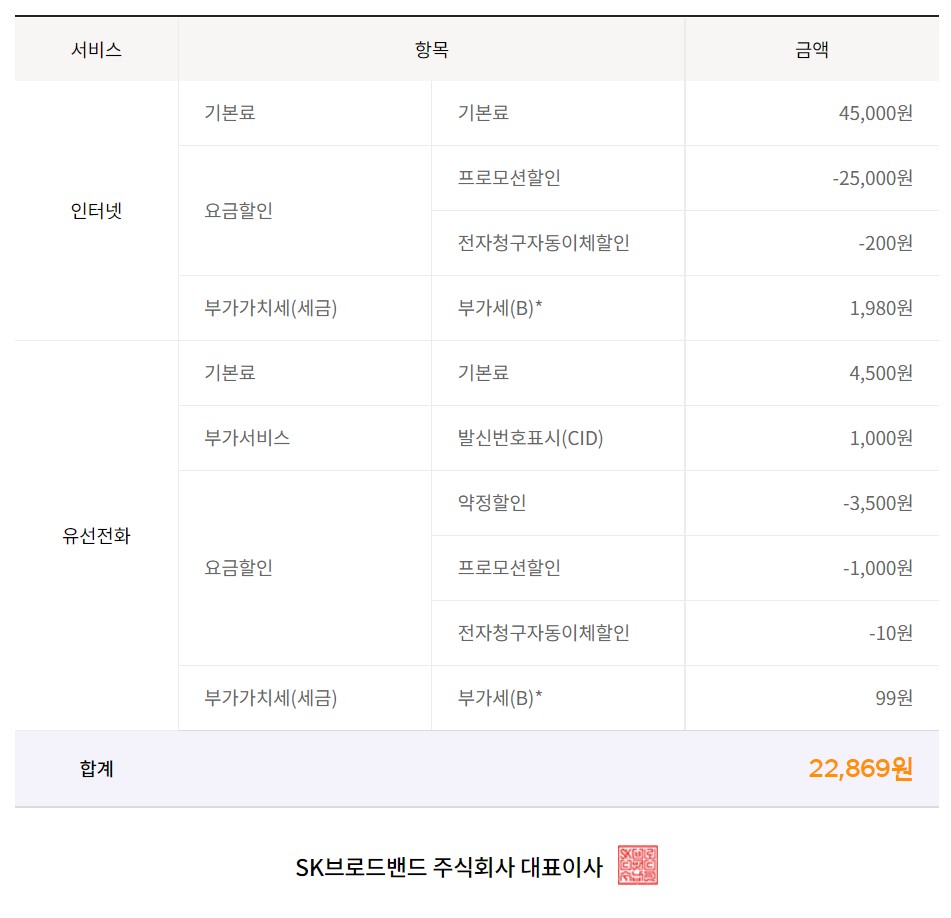Select the -25,000원 promotion discount amount
This screenshot has width=951, height=918.
pyautogui.click(x=871, y=178)
